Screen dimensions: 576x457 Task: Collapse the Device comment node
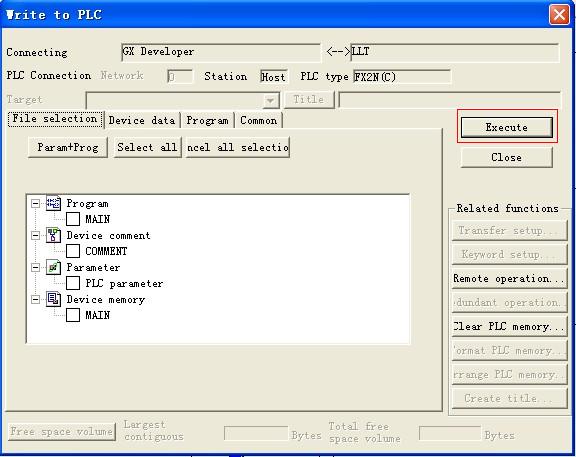(x=35, y=235)
